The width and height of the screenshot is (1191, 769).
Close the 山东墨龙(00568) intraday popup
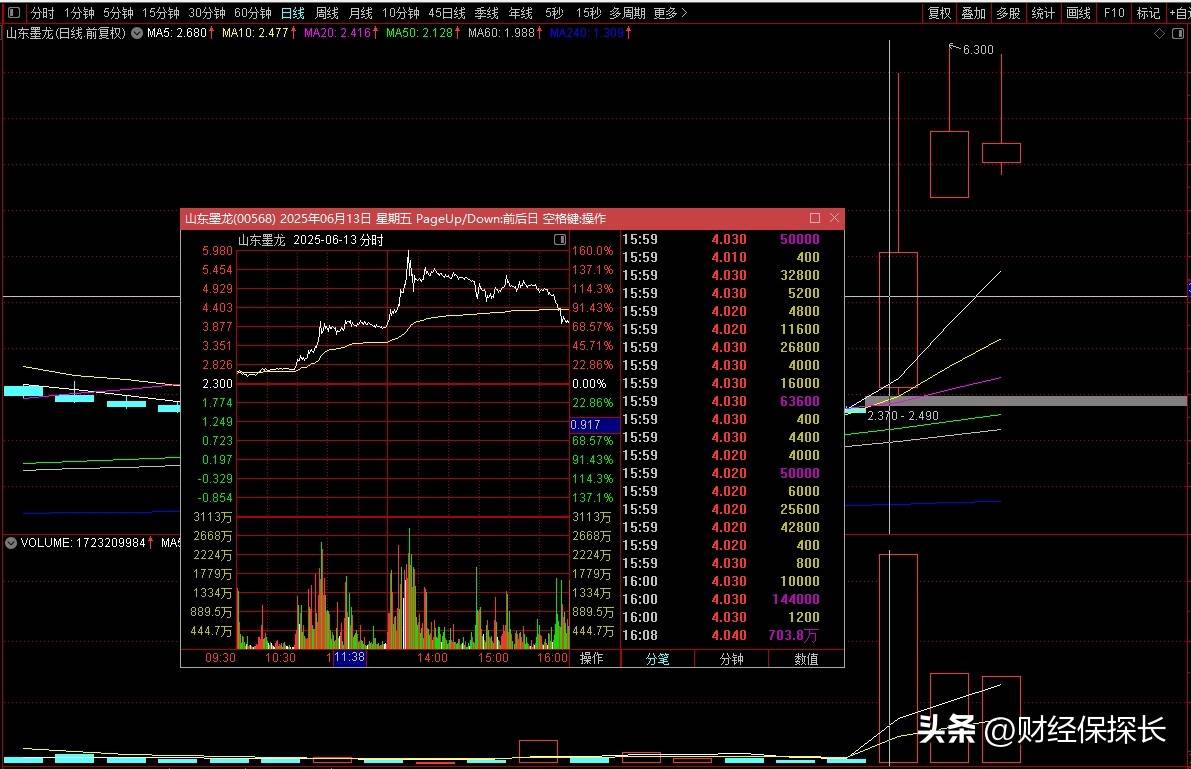pos(834,218)
